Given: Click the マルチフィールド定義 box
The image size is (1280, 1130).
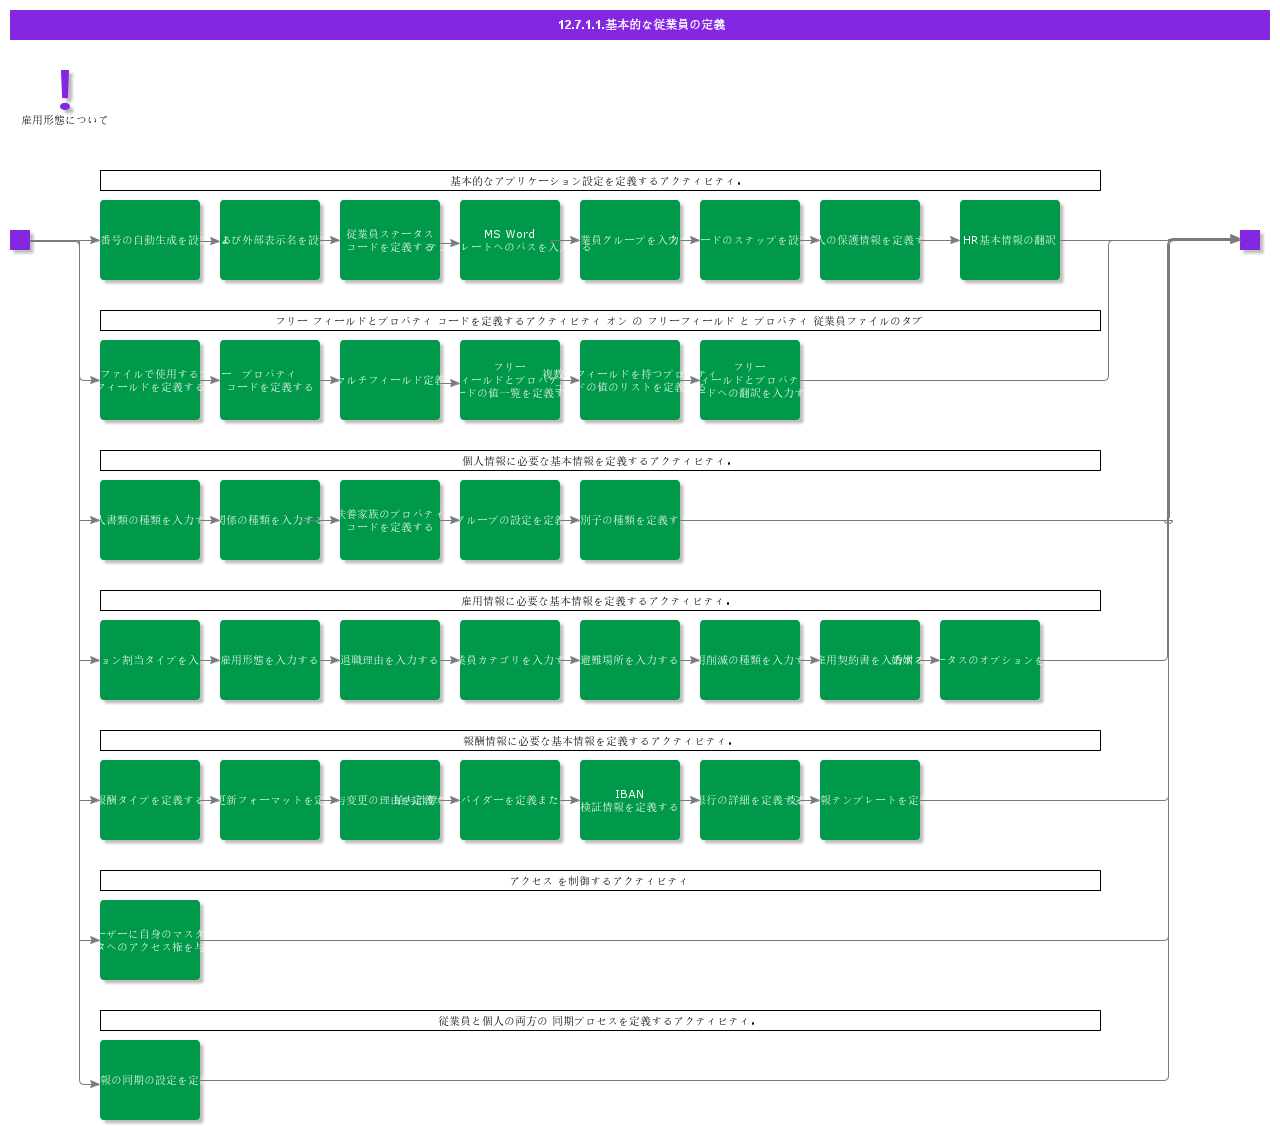Looking at the screenshot, I should tap(389, 380).
